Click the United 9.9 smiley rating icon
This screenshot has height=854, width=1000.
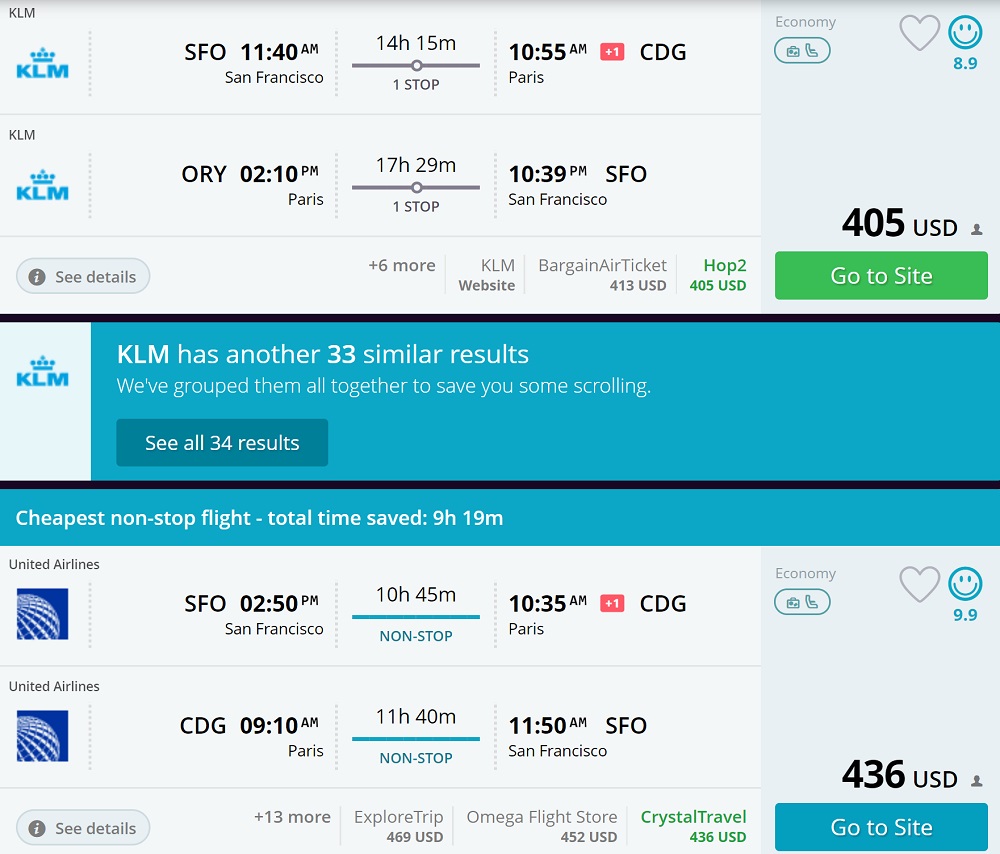tap(965, 584)
